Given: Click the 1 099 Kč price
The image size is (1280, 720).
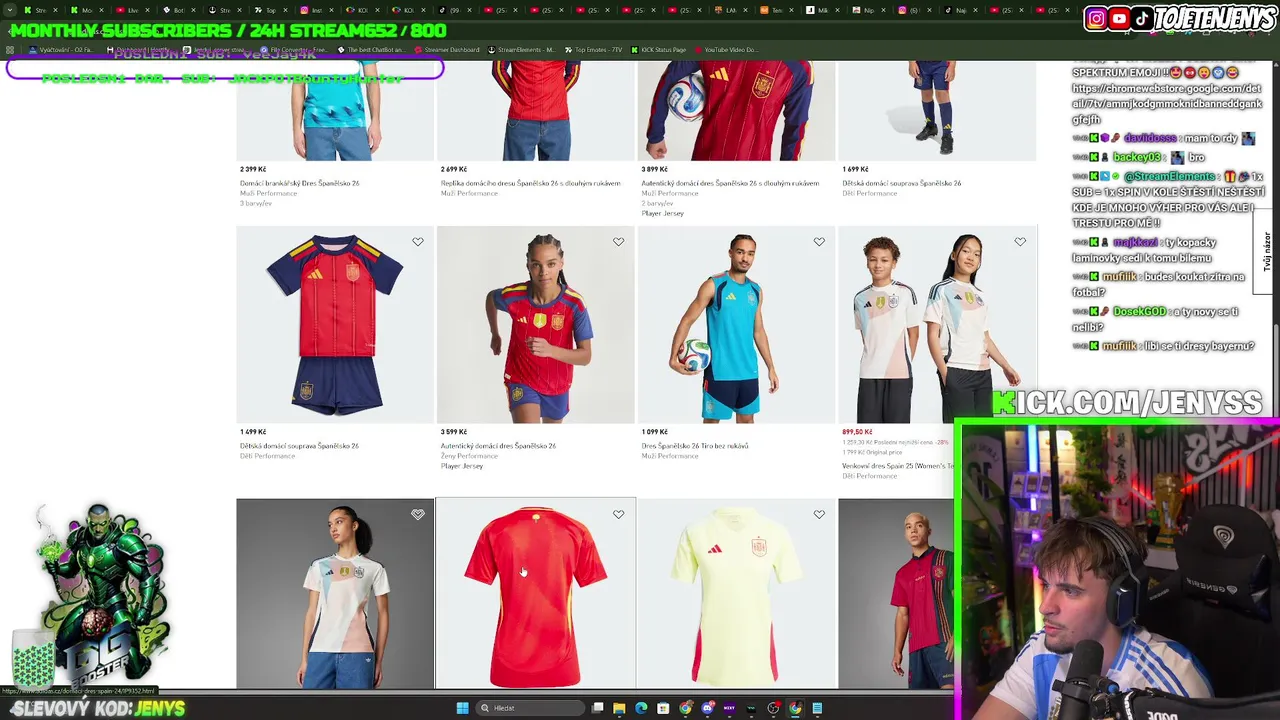Looking at the screenshot, I should 655,432.
